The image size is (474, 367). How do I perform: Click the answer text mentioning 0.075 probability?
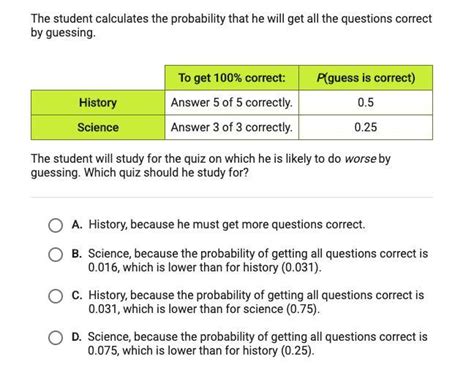tap(258, 343)
